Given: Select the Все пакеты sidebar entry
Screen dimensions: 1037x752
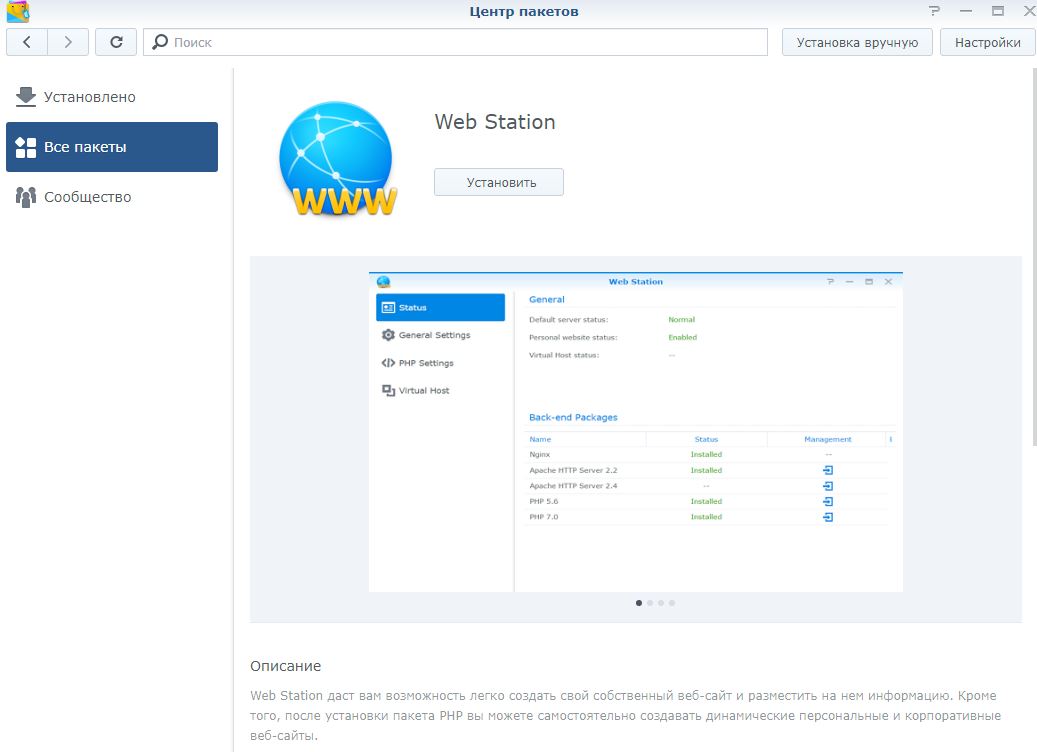Looking at the screenshot, I should coord(86,146).
